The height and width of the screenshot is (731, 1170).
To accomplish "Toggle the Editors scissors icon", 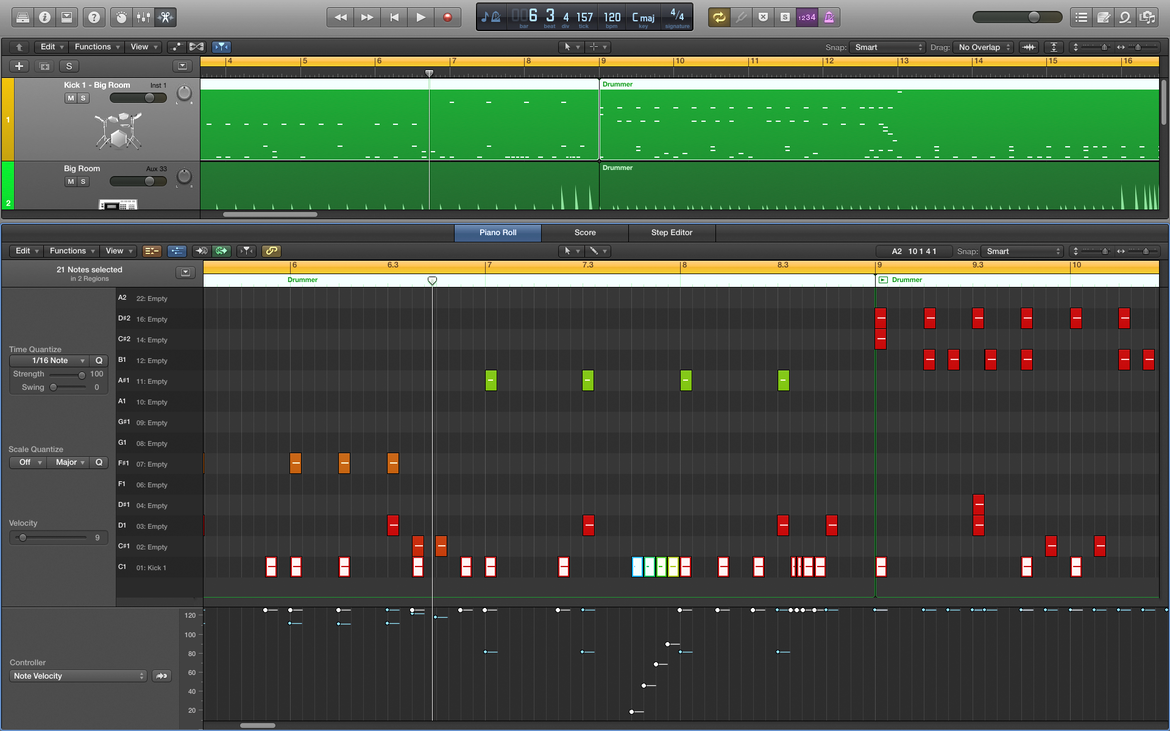I will tap(165, 16).
